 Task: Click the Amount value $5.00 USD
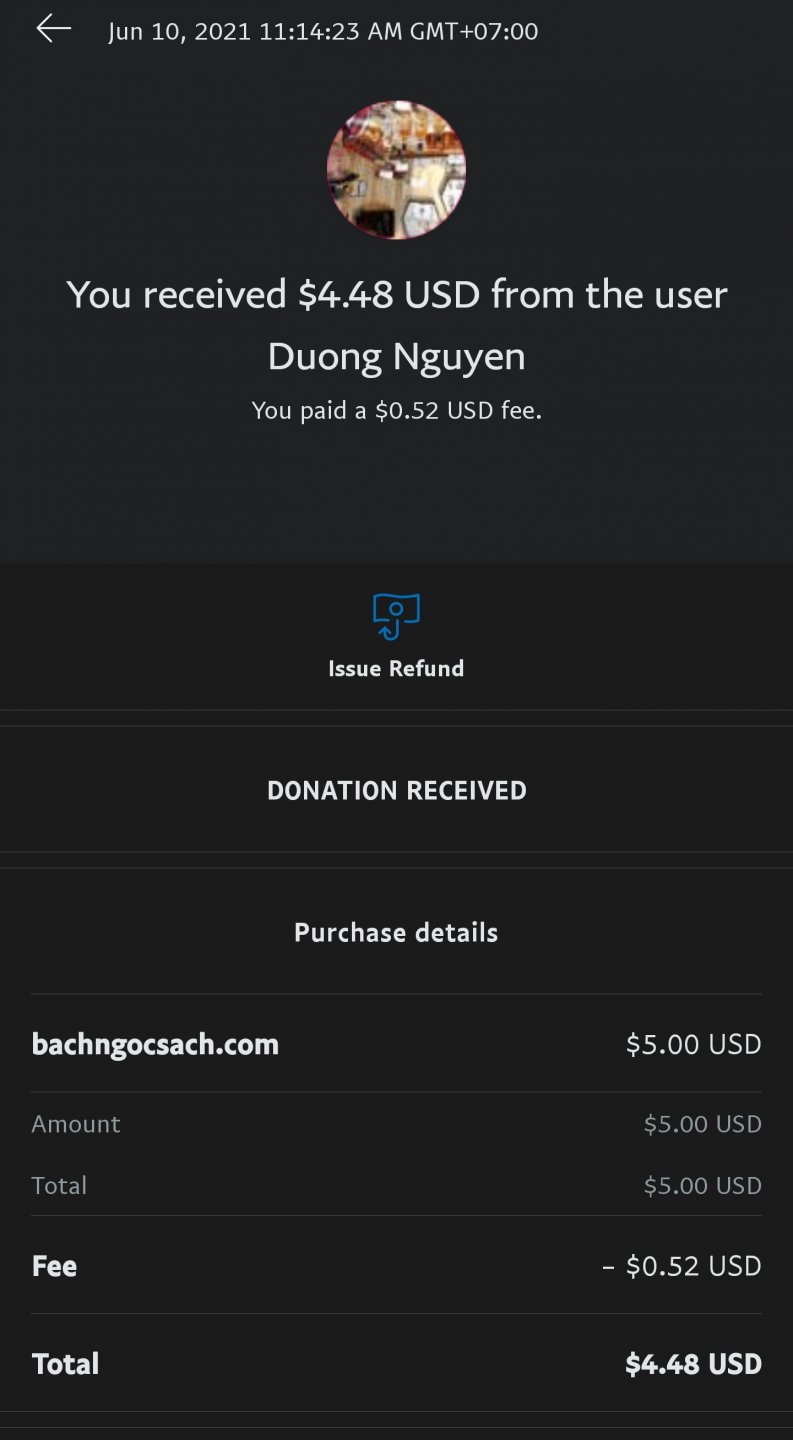point(702,1124)
